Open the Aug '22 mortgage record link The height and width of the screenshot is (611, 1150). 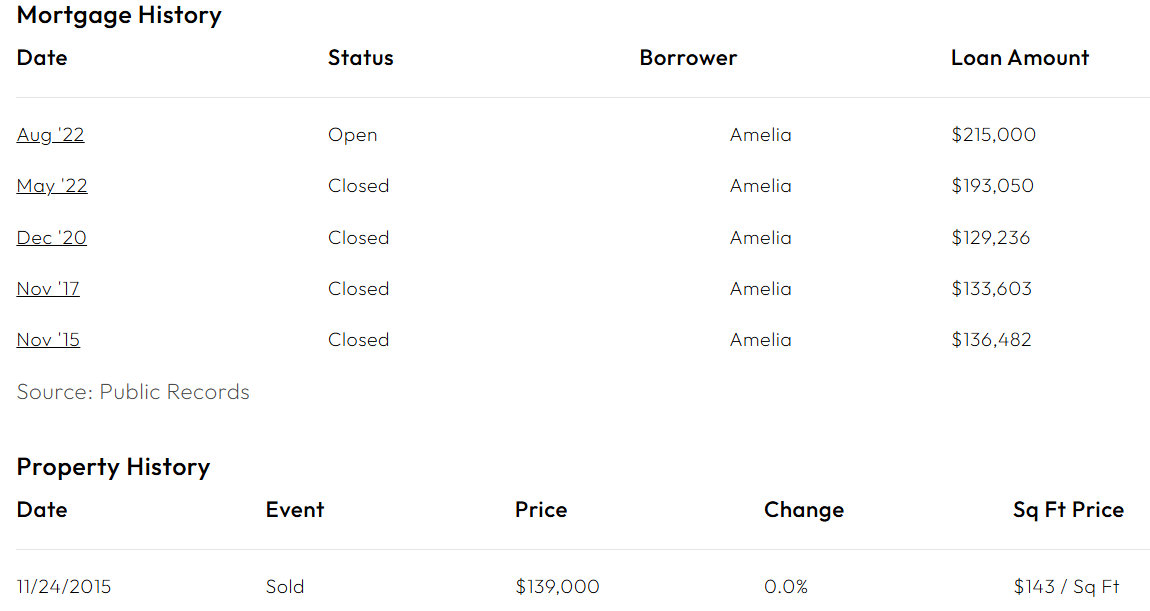coord(50,135)
